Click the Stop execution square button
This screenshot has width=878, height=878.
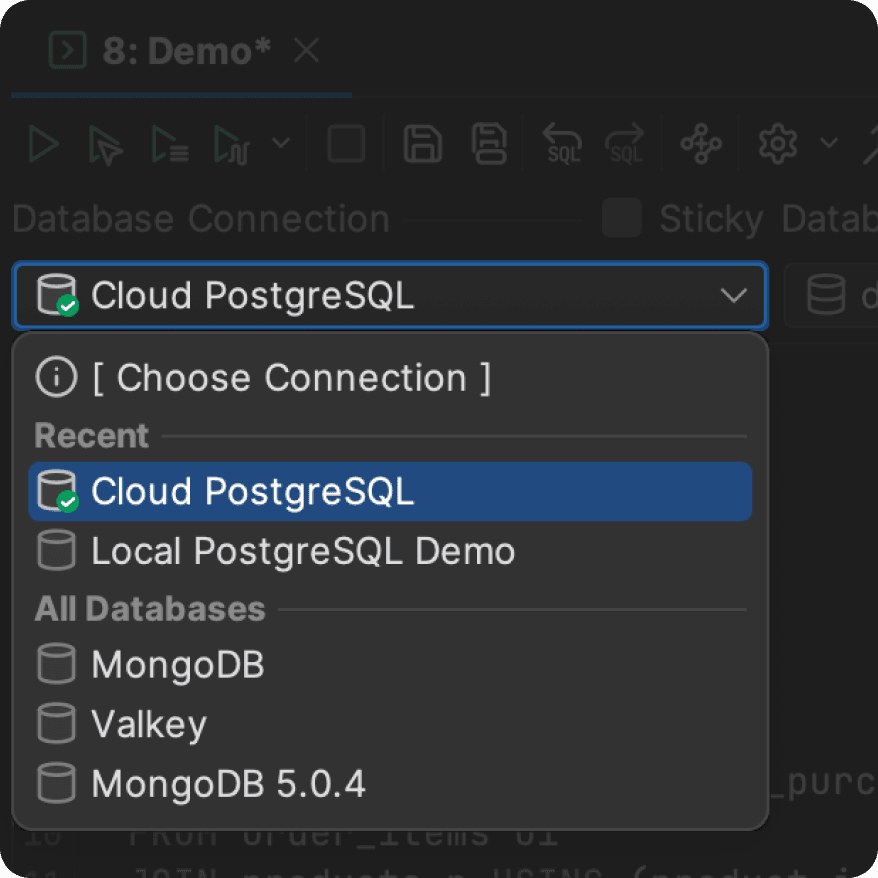click(x=346, y=145)
